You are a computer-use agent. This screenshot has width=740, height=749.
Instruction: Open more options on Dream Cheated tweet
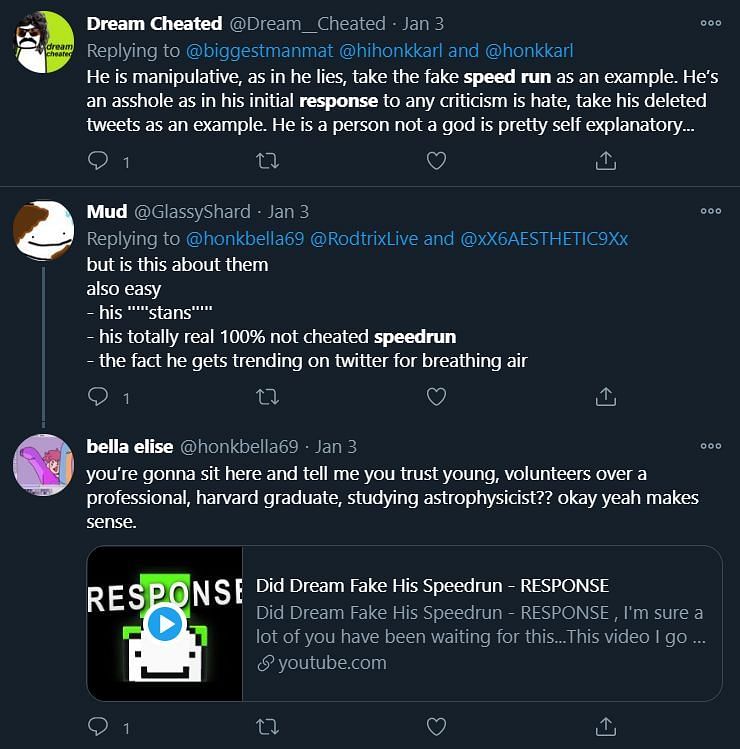point(710,23)
